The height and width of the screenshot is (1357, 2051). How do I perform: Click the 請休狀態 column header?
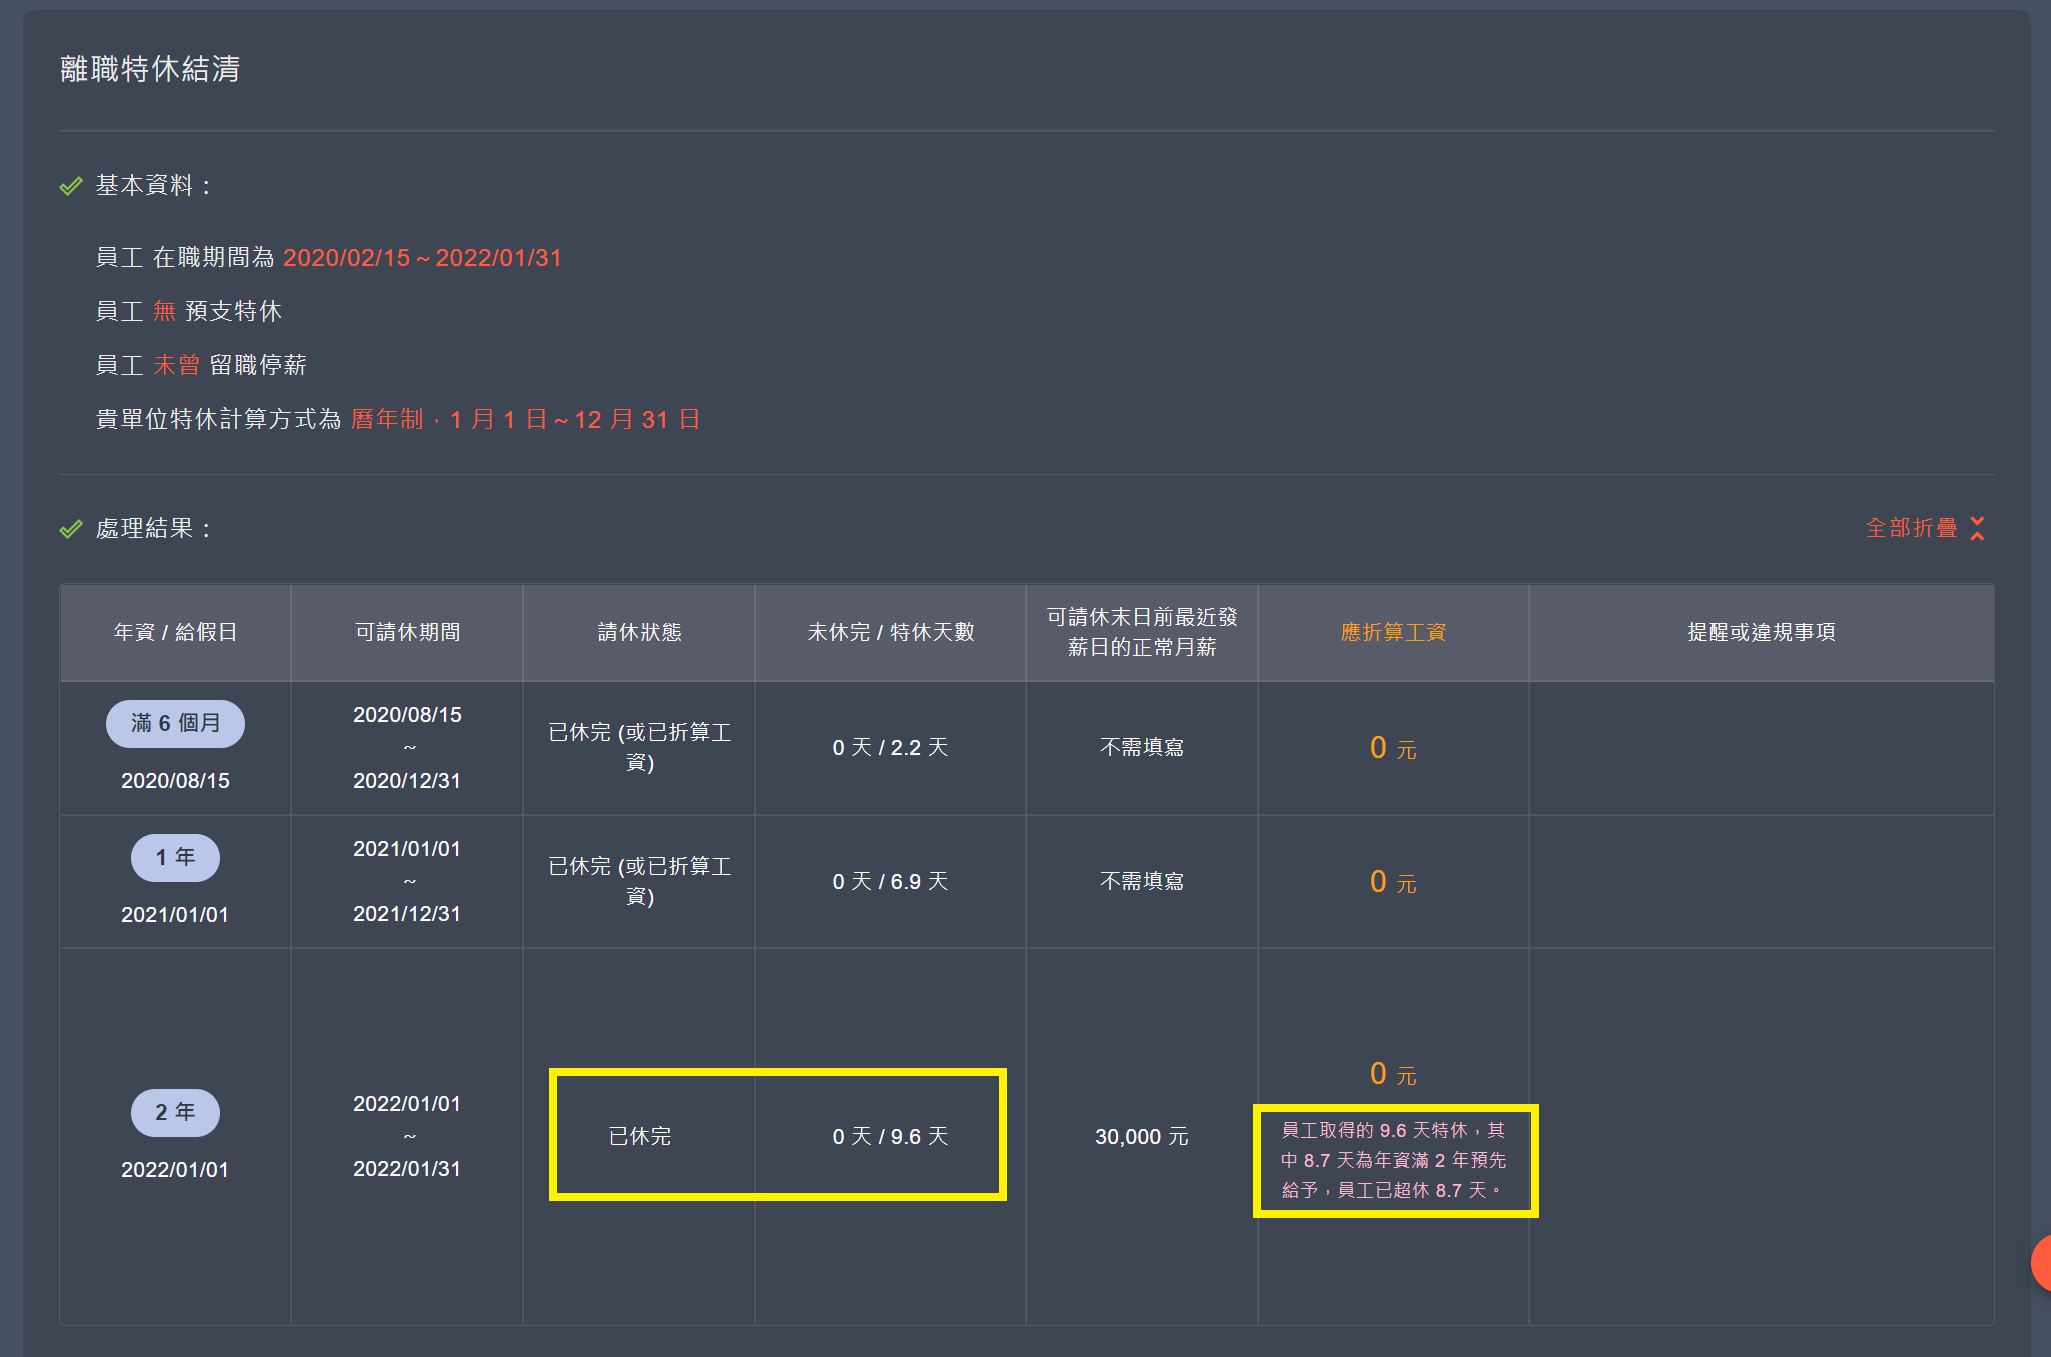639,632
